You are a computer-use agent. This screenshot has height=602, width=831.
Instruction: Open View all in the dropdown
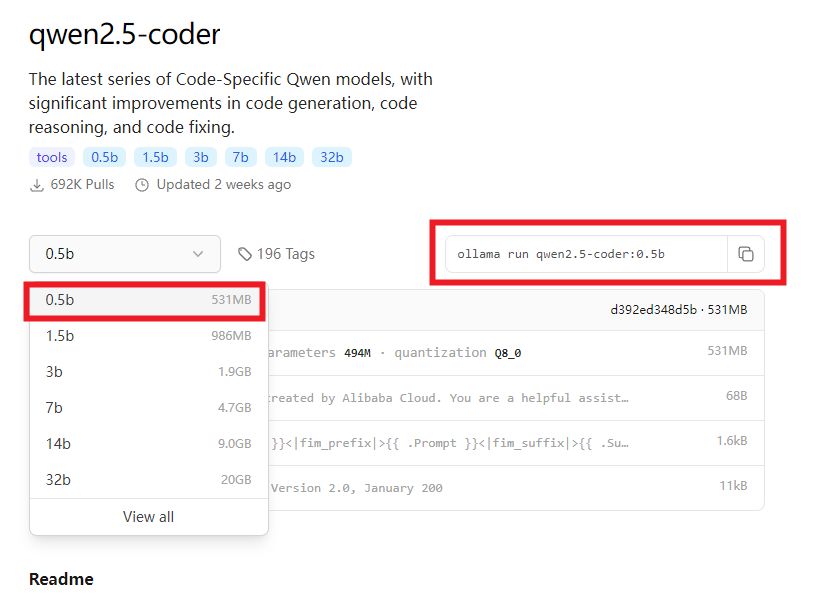tap(148, 517)
